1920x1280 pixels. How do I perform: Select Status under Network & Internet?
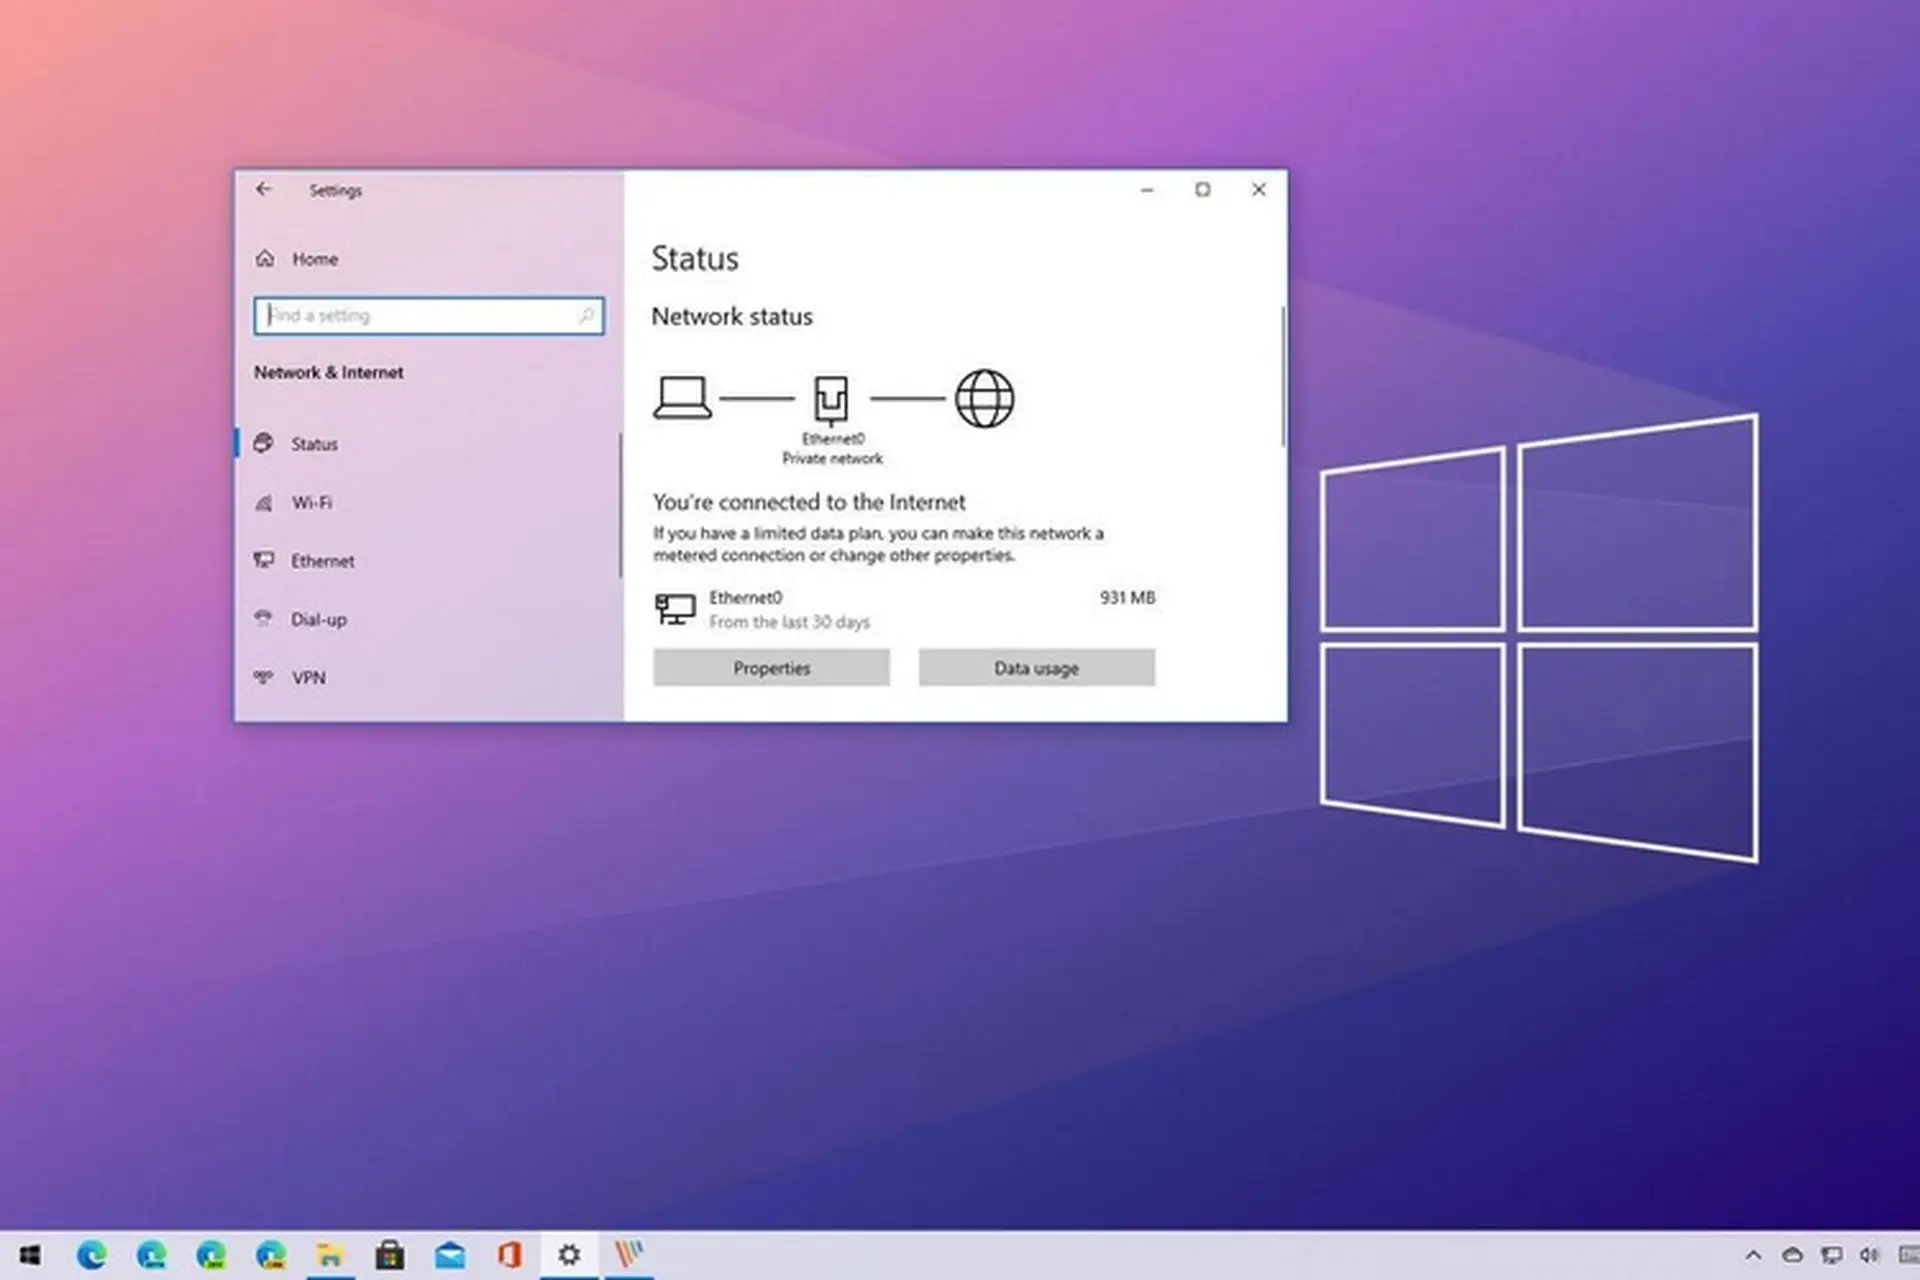point(314,444)
